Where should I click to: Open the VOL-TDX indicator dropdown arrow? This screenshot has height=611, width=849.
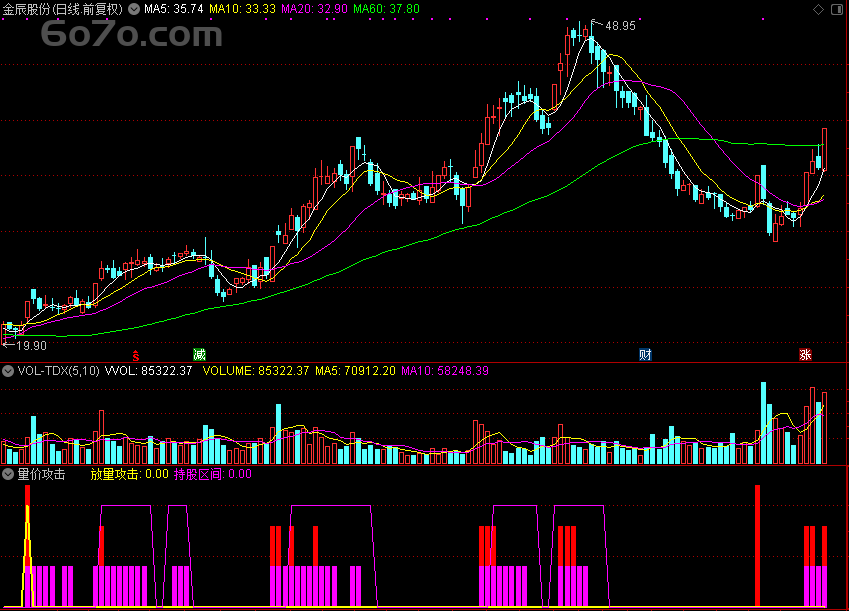click(8, 371)
